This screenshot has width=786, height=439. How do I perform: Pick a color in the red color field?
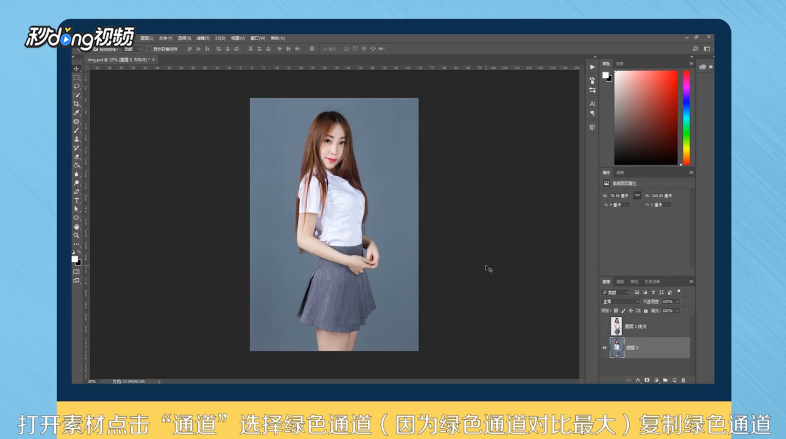[x=646, y=117]
